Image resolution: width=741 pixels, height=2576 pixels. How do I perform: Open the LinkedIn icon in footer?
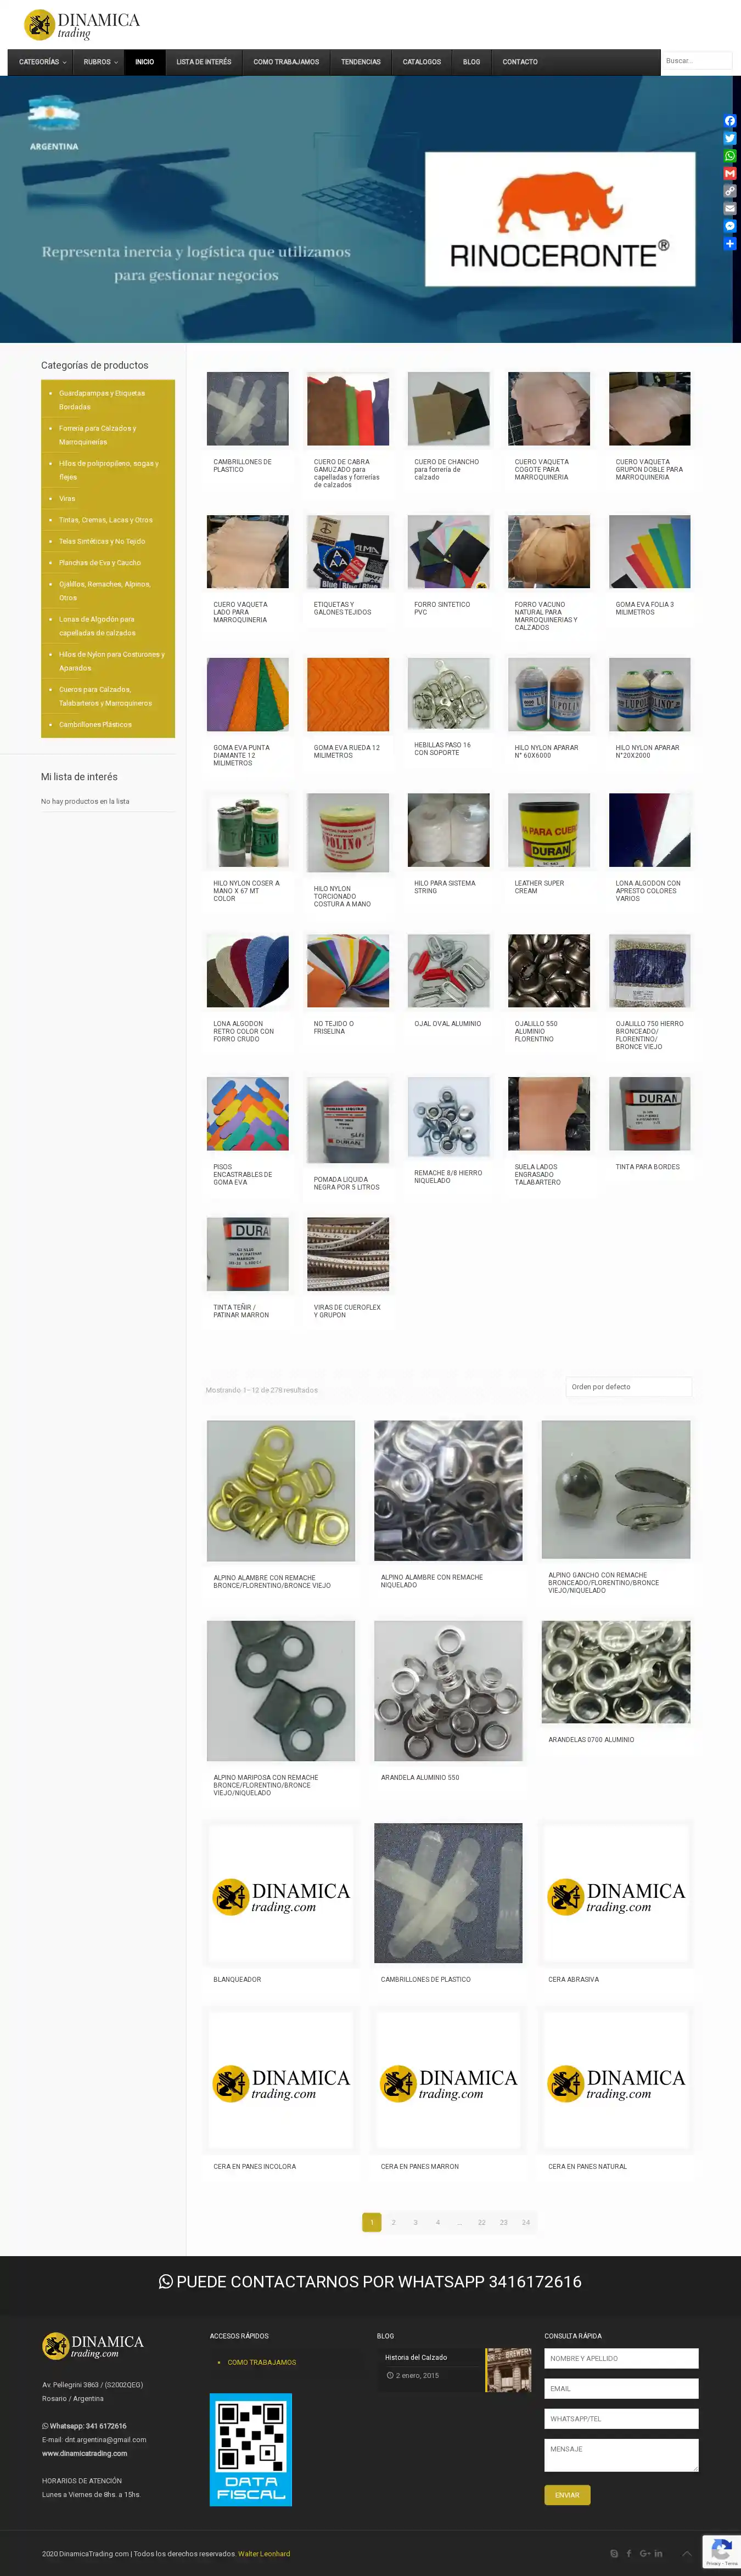tap(658, 2553)
